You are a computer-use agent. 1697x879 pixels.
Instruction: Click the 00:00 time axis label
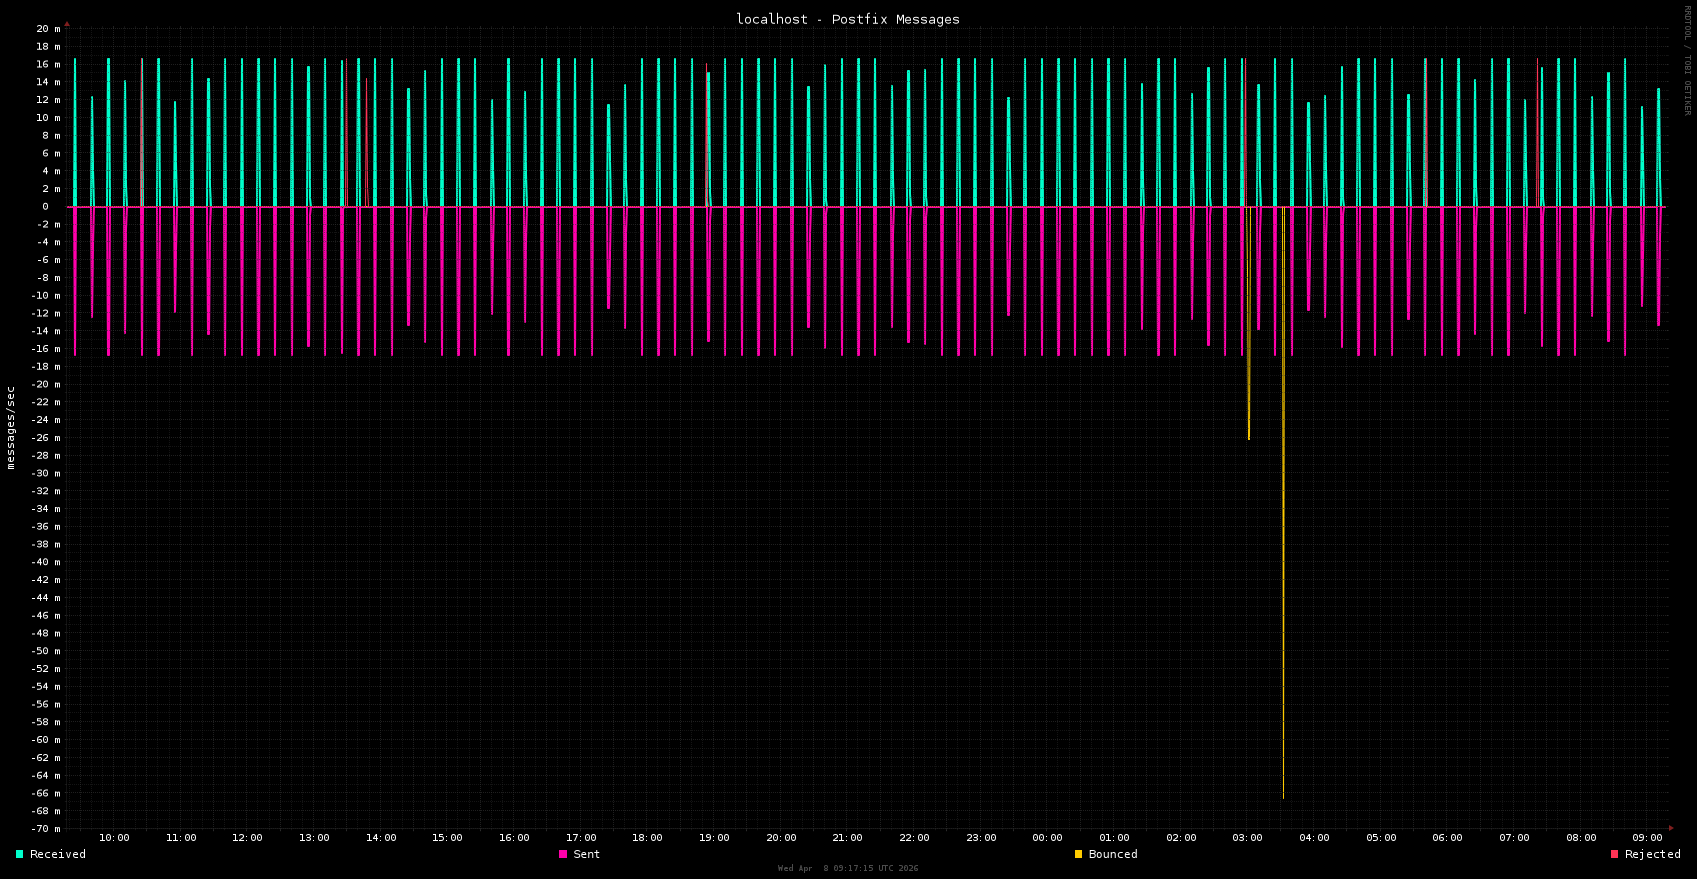click(1047, 838)
